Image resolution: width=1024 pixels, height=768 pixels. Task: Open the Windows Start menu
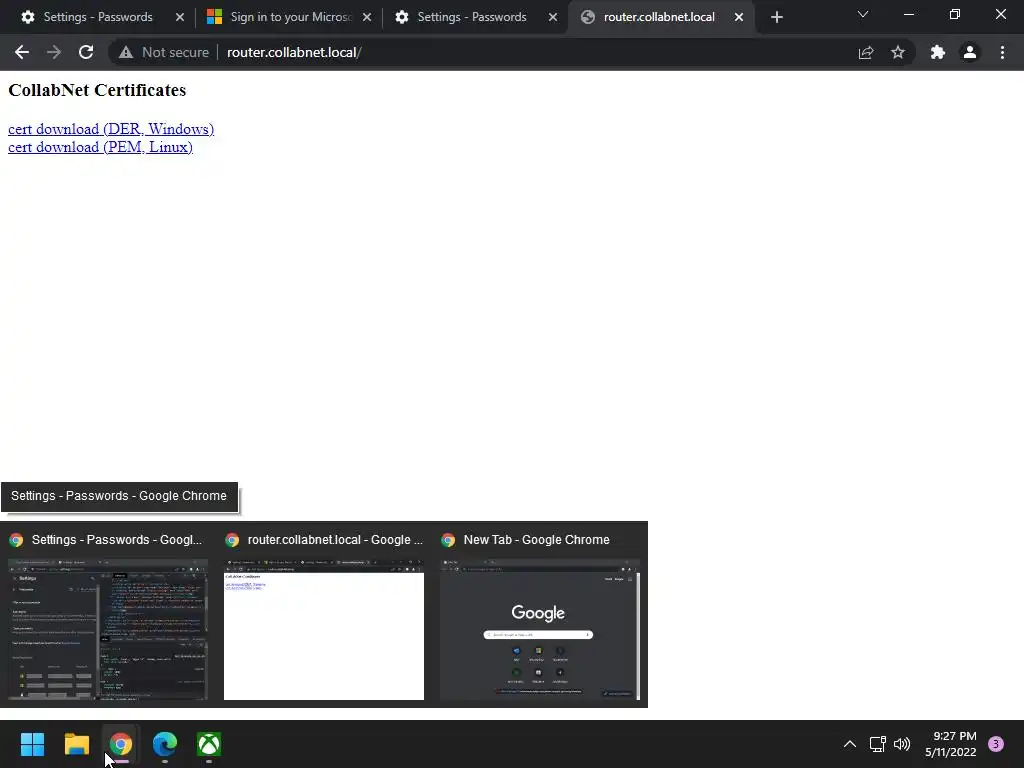pos(32,744)
